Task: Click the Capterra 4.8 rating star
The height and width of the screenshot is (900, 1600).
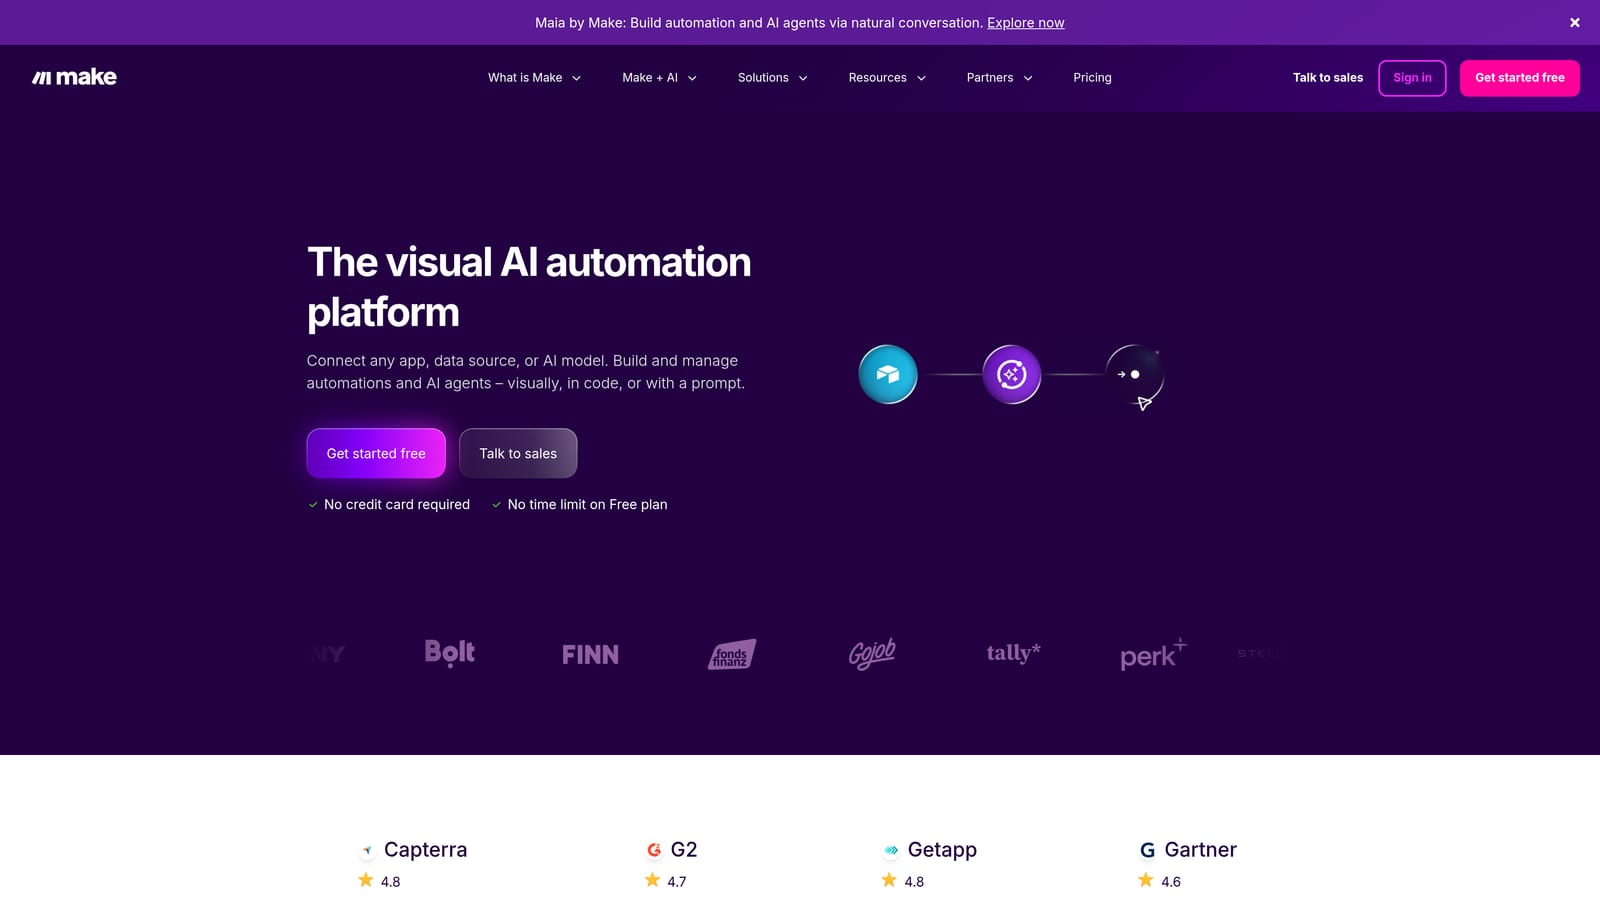Action: click(366, 880)
